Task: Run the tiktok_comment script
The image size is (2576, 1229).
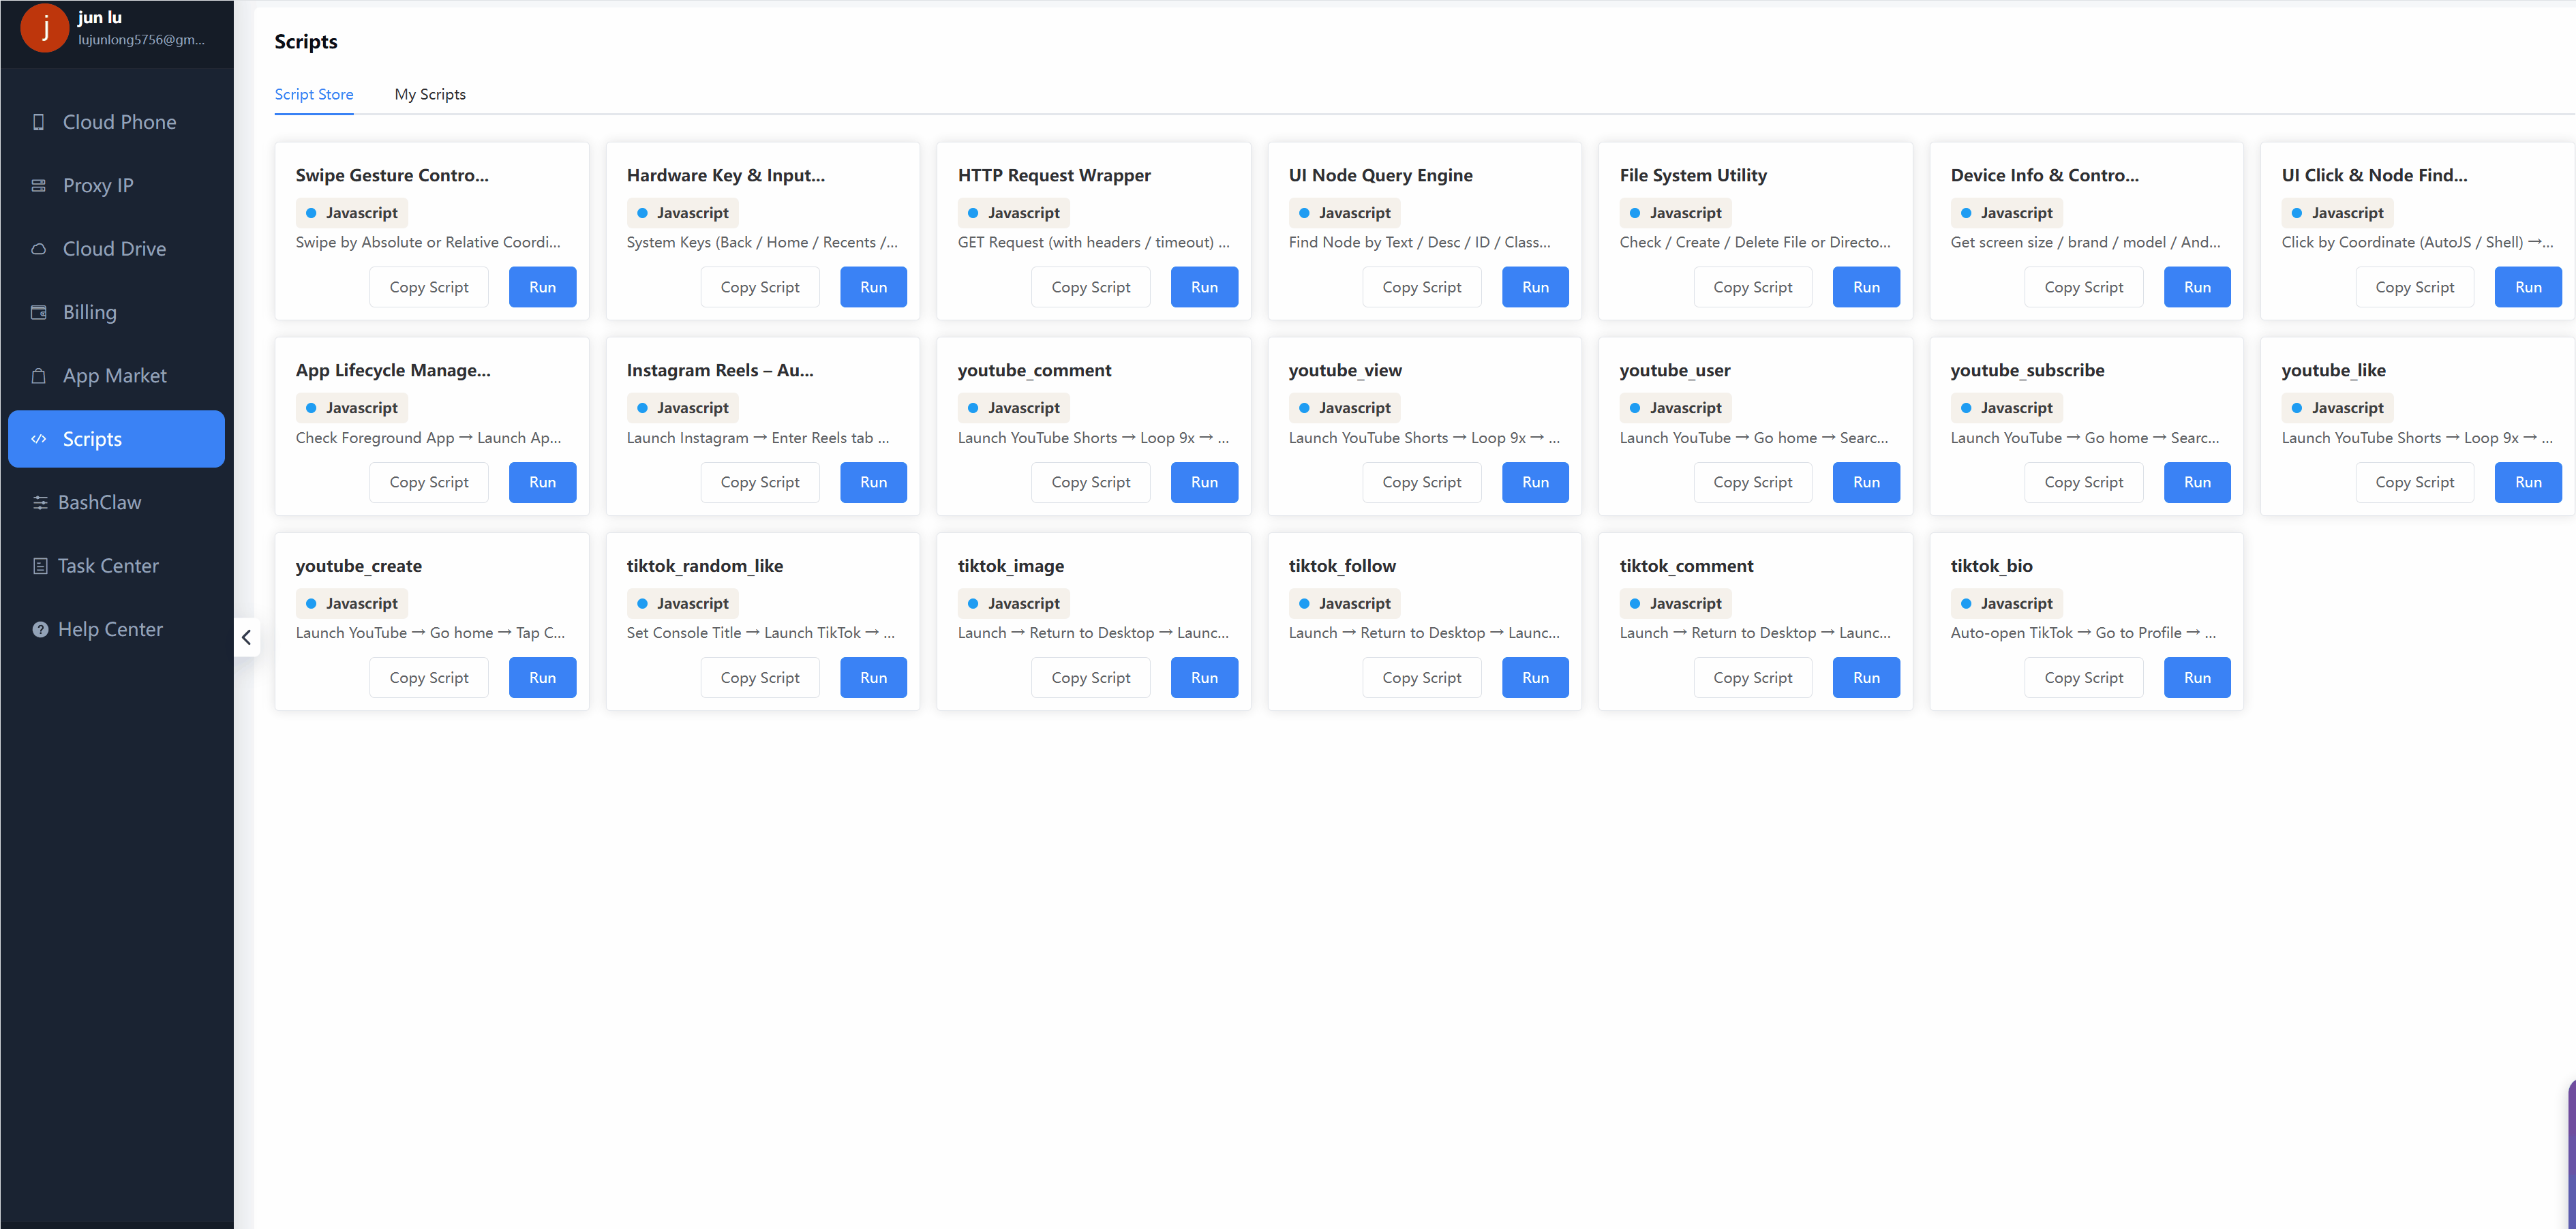Action: pyautogui.click(x=1866, y=678)
